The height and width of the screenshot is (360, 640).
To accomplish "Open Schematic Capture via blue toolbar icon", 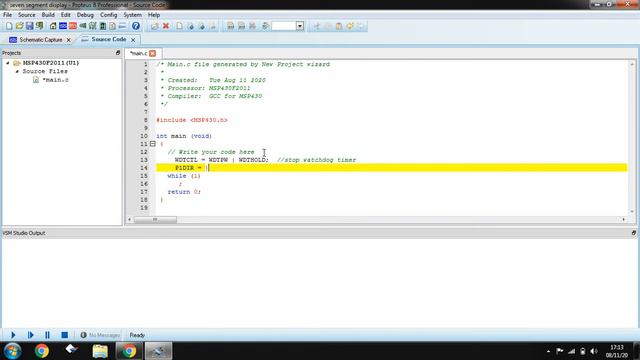I will 63,26.
